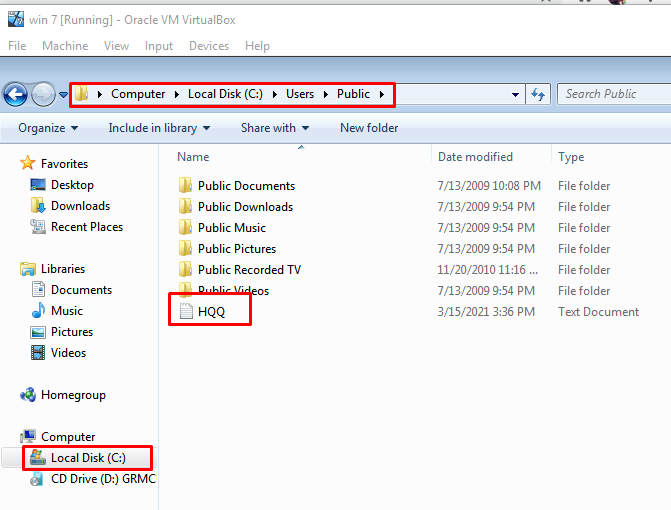Expand the address bar history dropdown arrow
The image size is (671, 510).
[515, 95]
